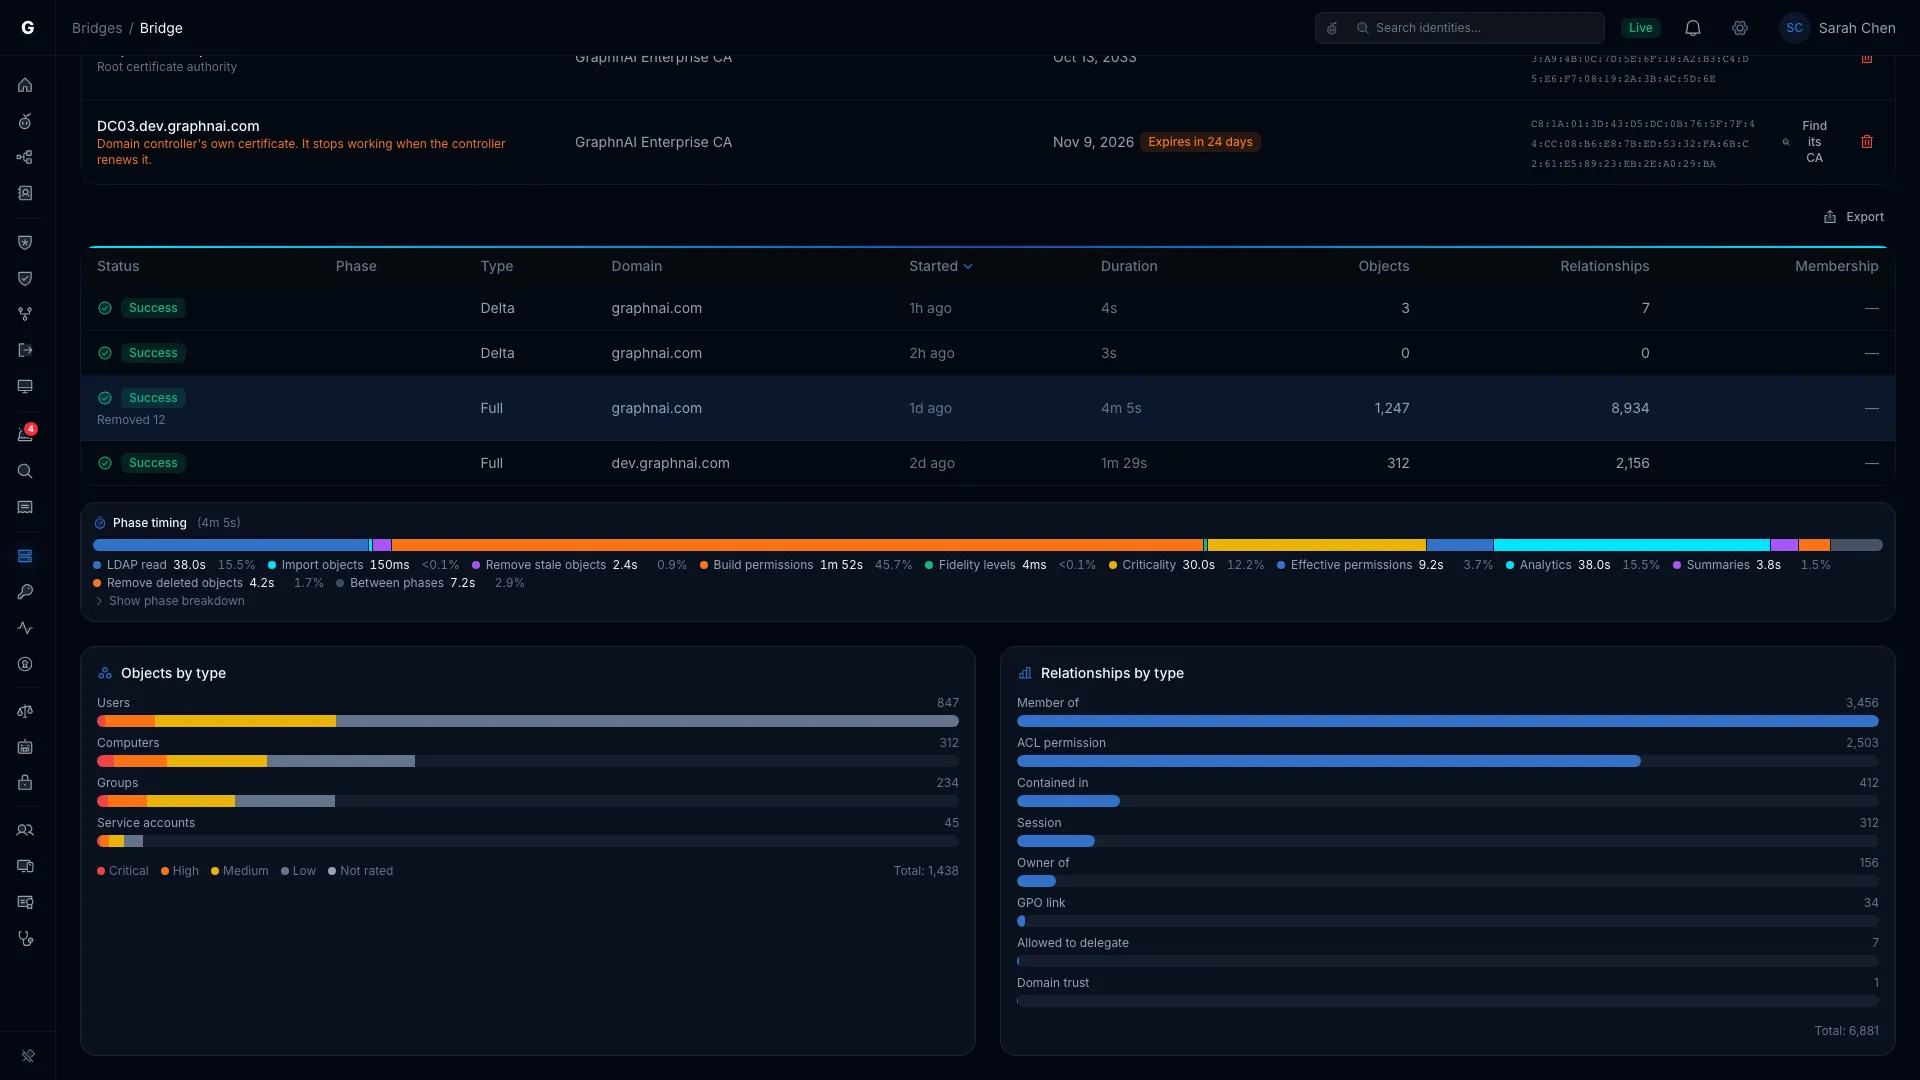This screenshot has width=1920, height=1080.
Task: Open the Sarah Chen user menu
Action: [x=1838, y=28]
